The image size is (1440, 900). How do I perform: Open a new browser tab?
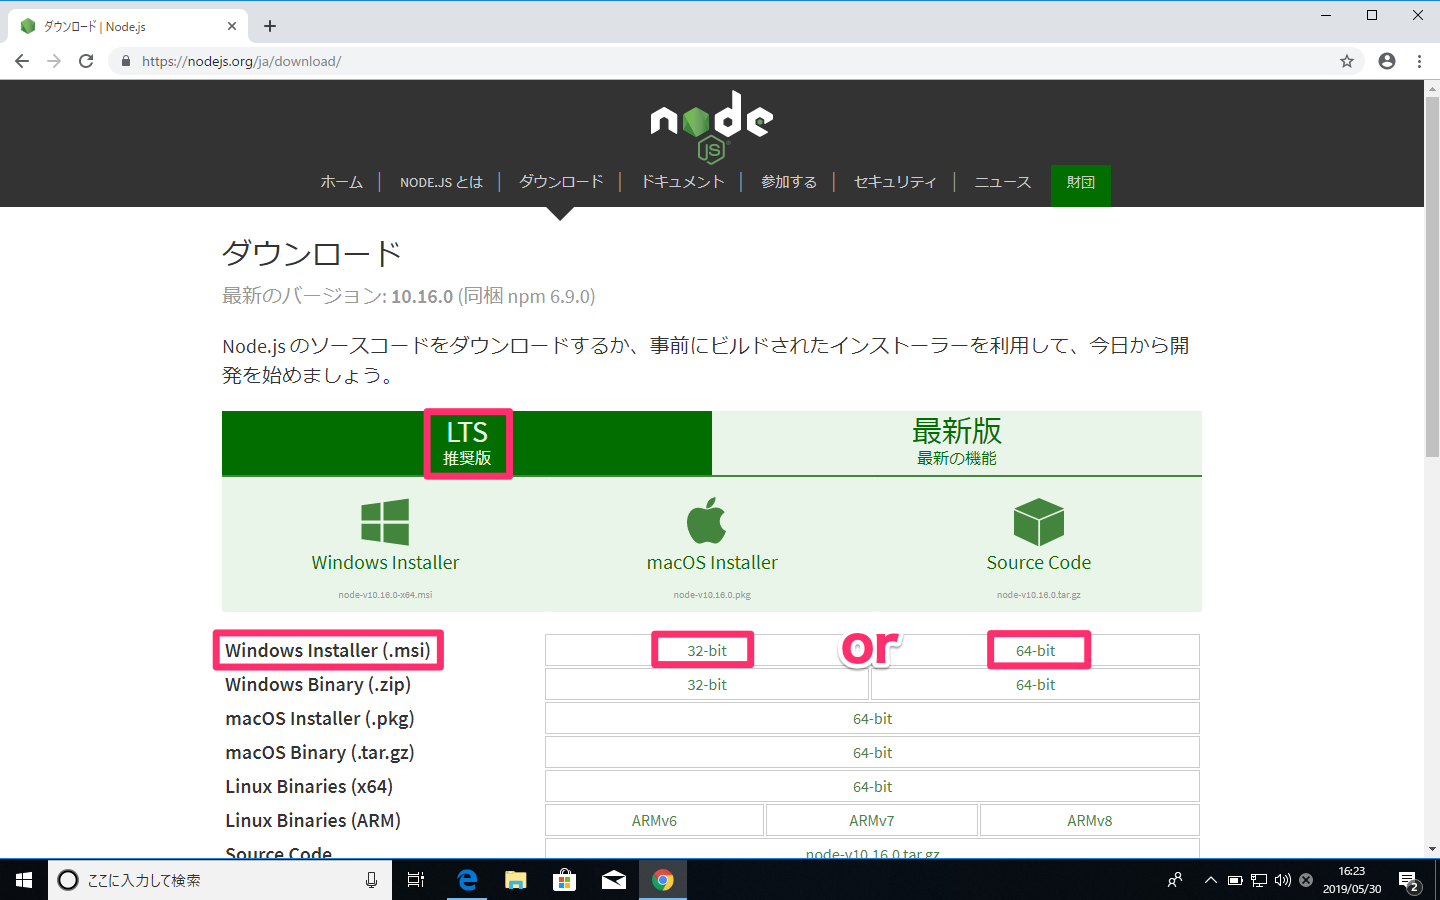(x=270, y=26)
